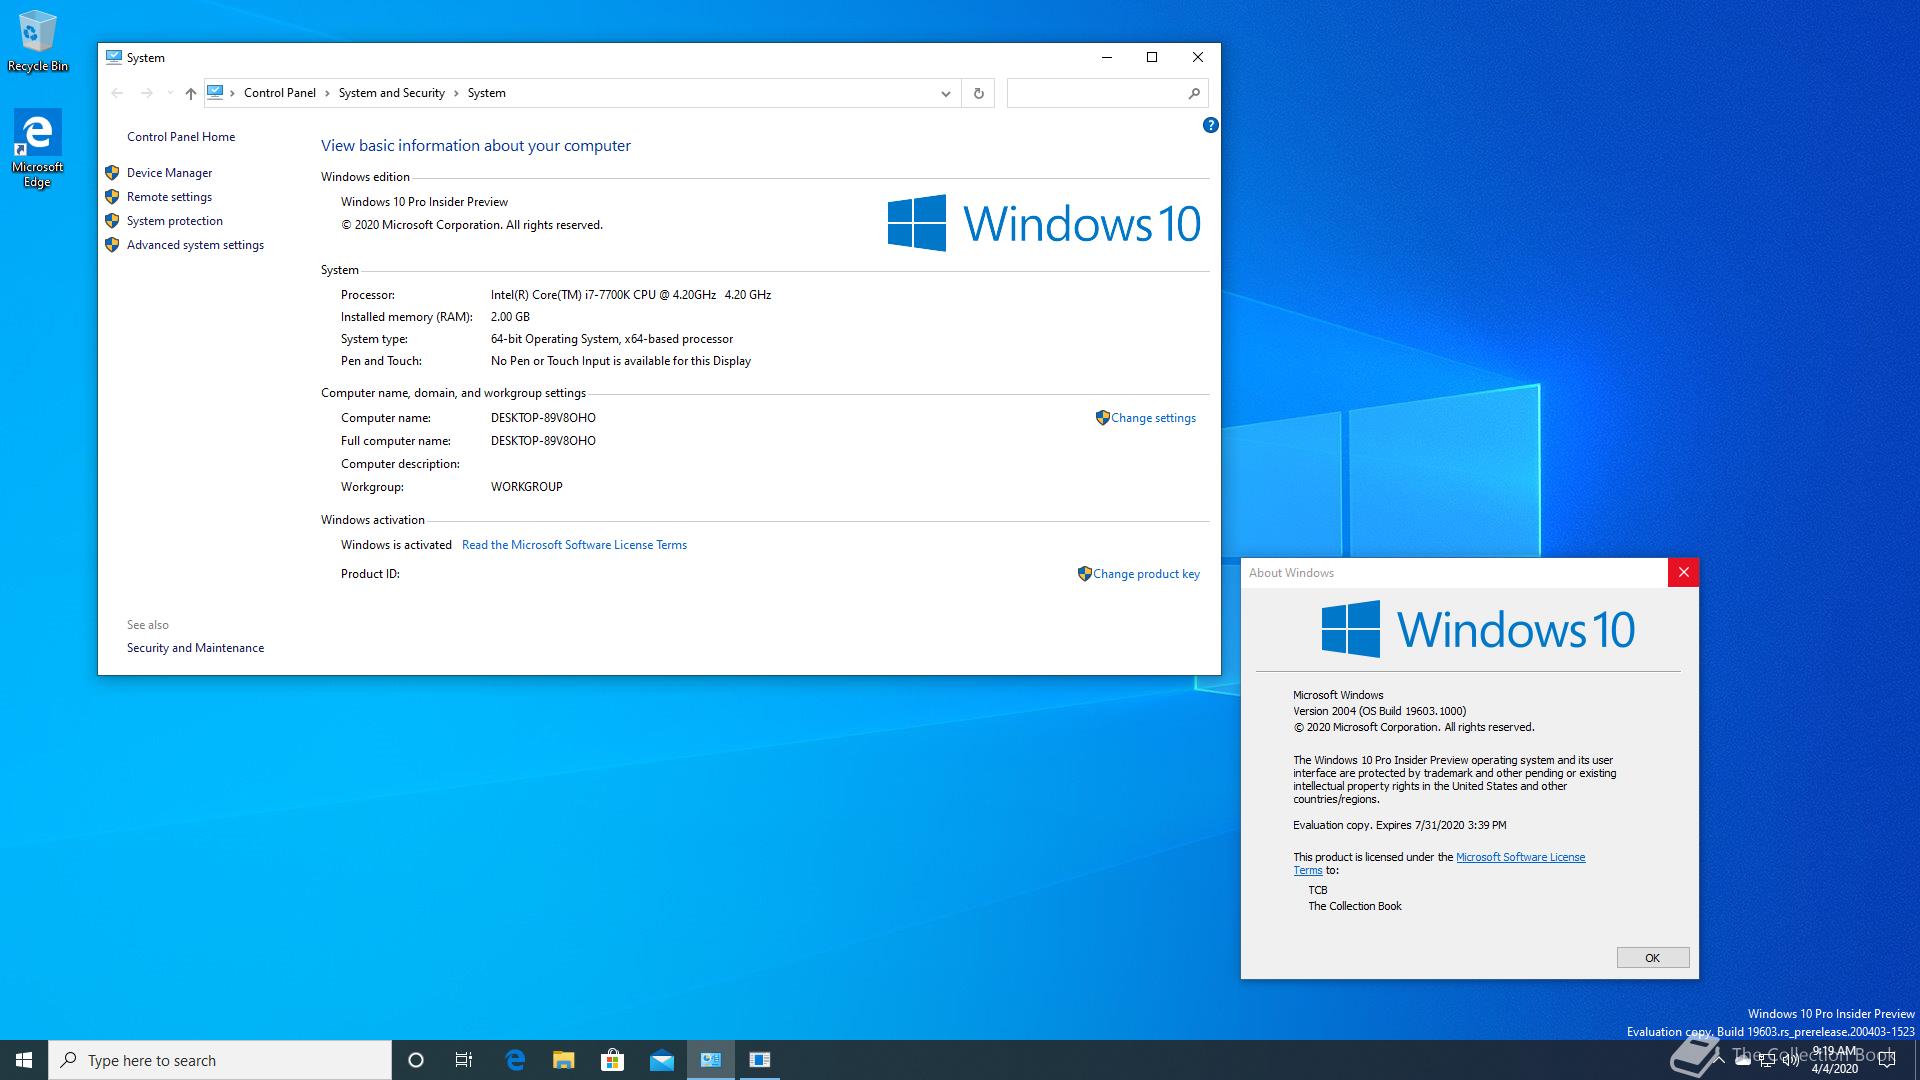Click the System window title icon
Viewport: 1920px width, 1080px height.
[x=114, y=57]
